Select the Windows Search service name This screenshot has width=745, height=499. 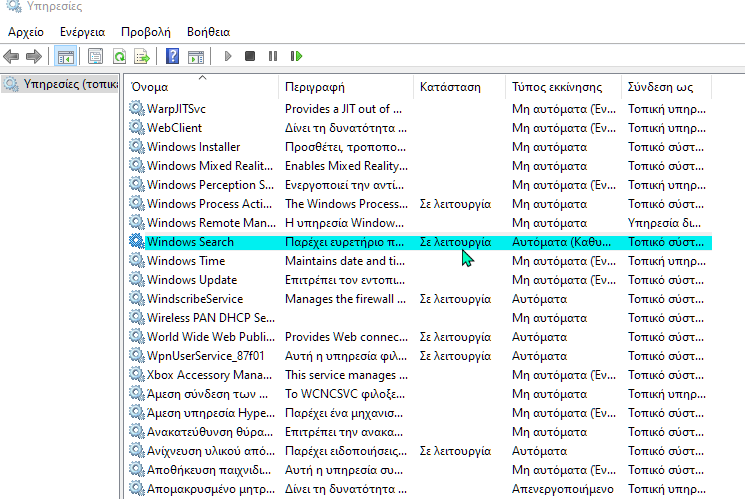tap(190, 242)
